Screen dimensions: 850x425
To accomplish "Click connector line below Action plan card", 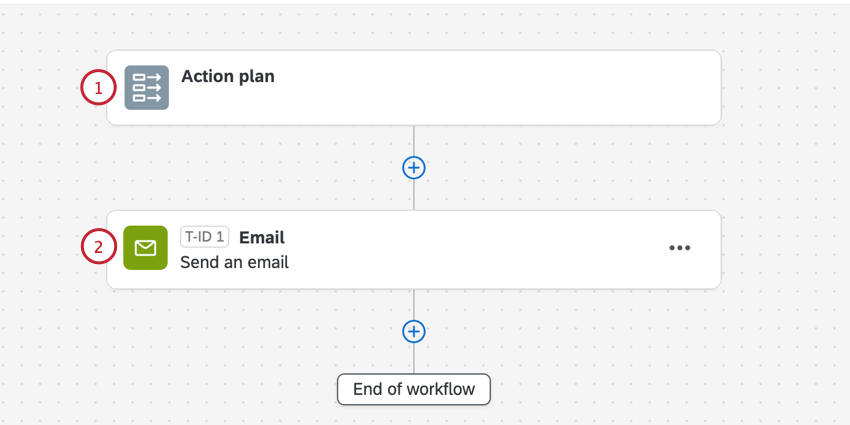I will 413,140.
